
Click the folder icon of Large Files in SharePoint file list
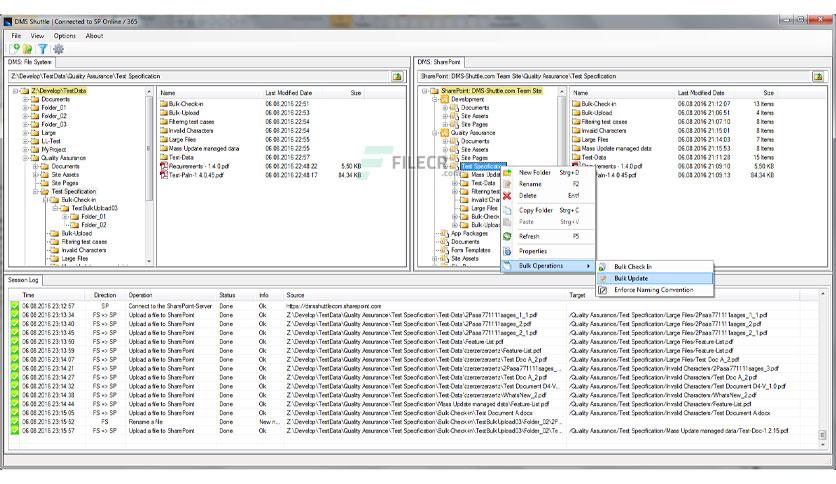point(576,139)
